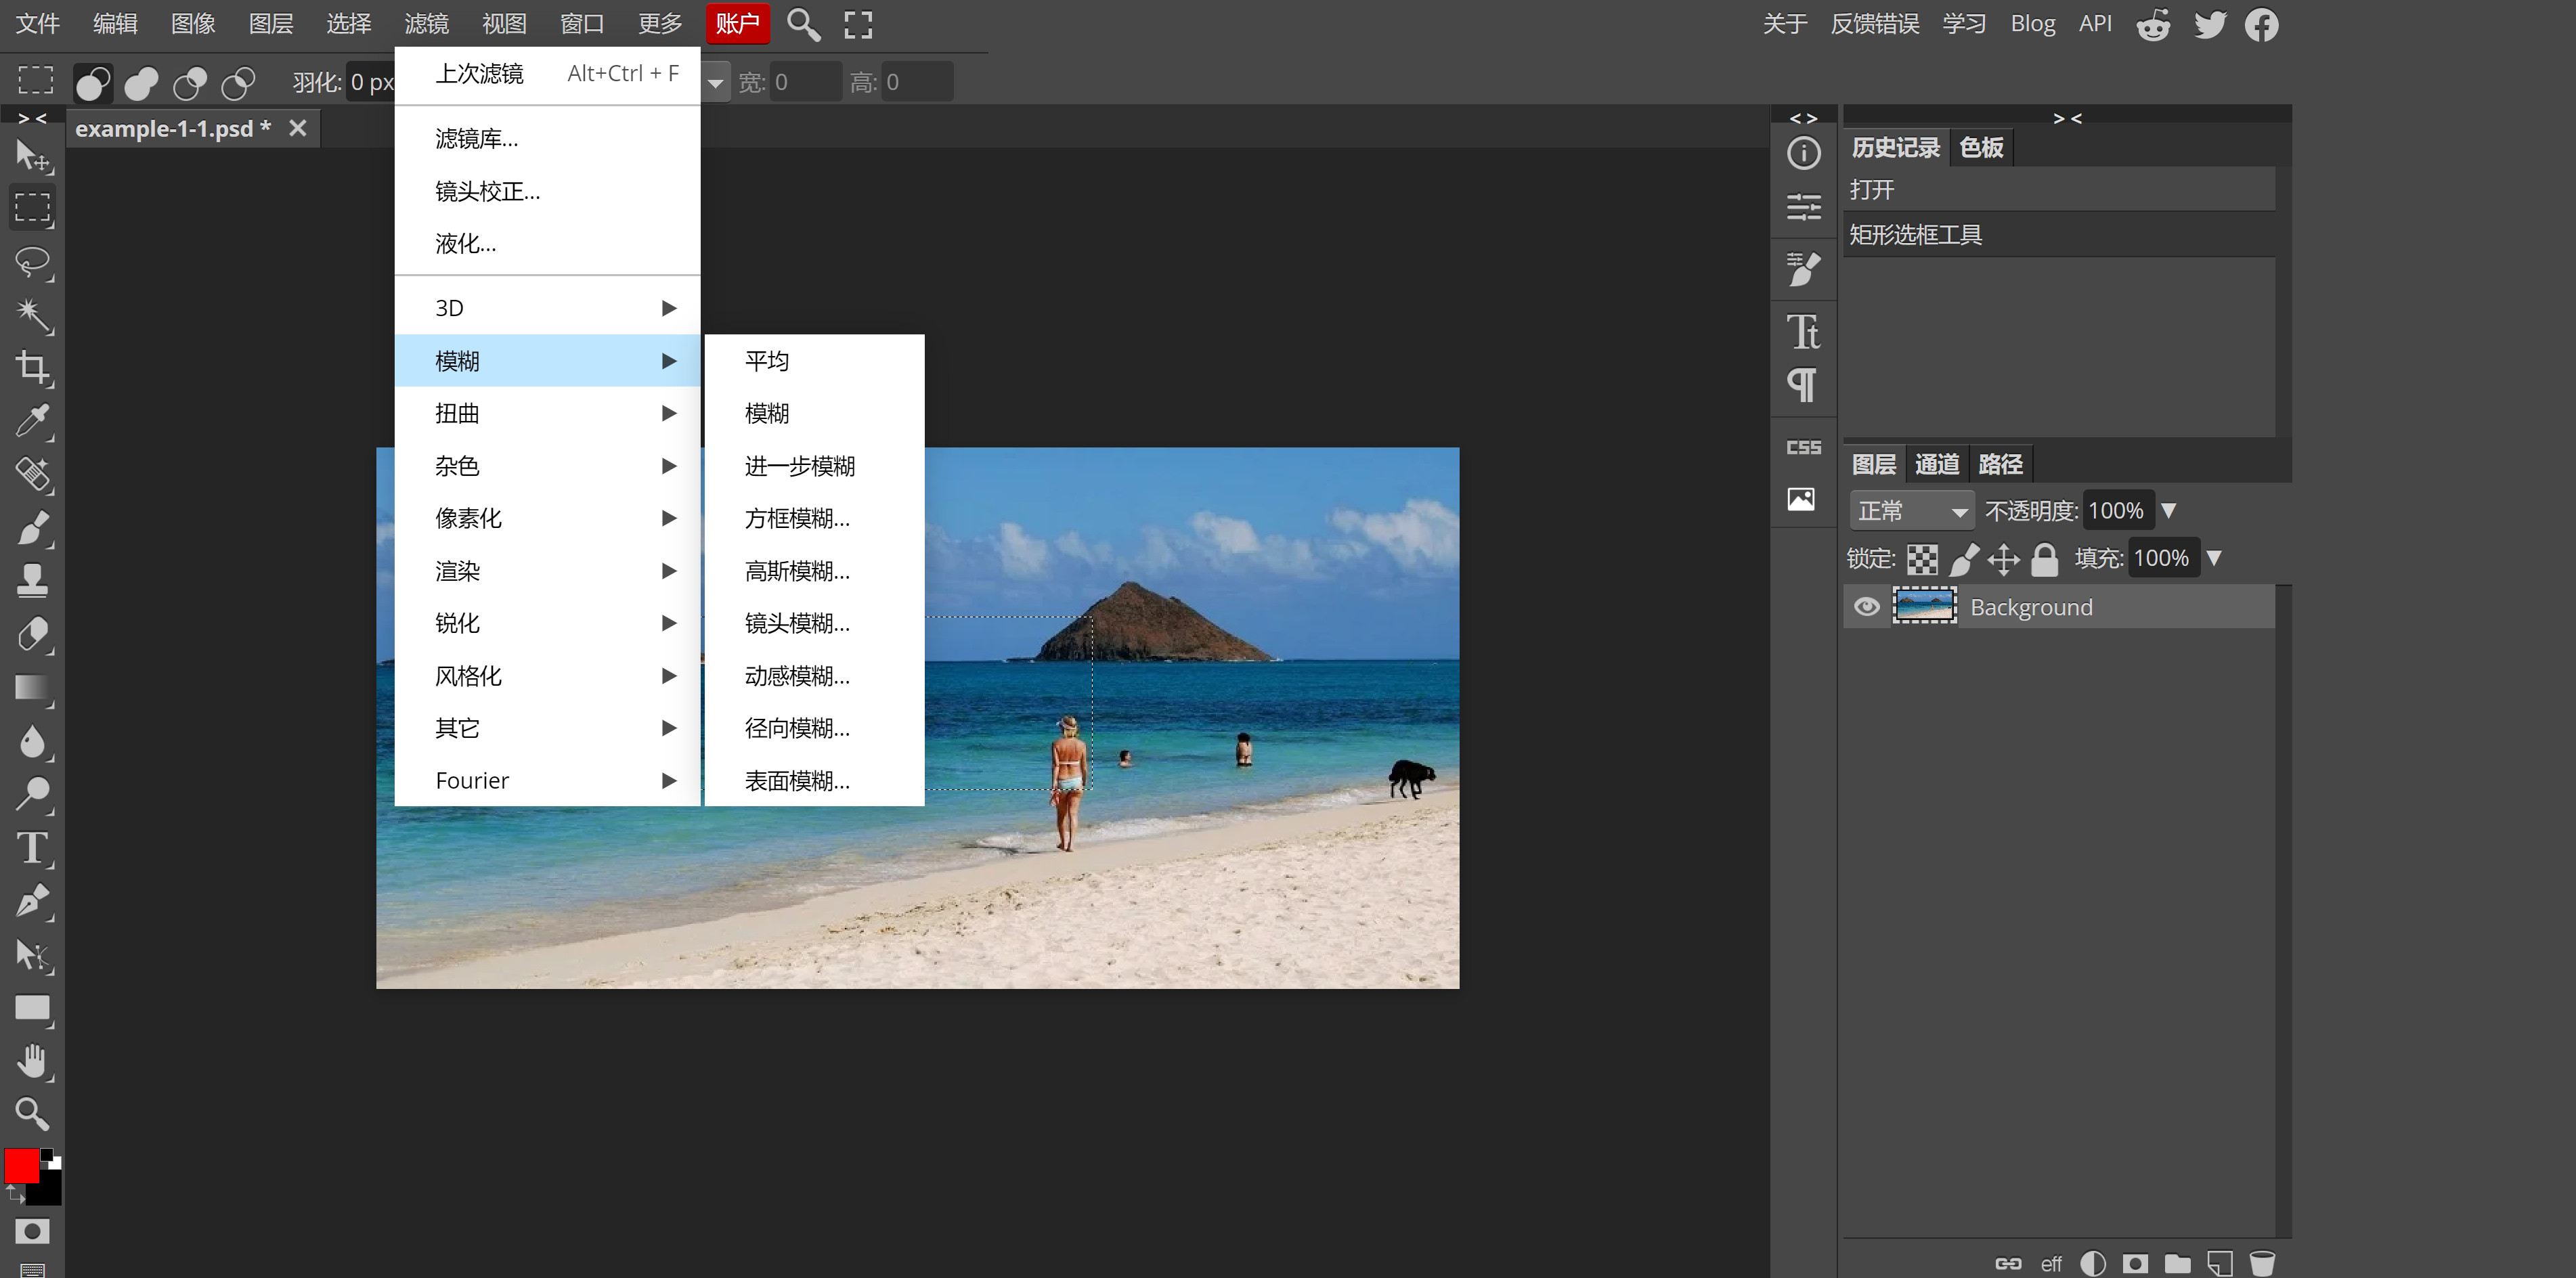Image resolution: width=2576 pixels, height=1278 pixels.
Task: Select the Hand tool
Action: click(x=32, y=1061)
